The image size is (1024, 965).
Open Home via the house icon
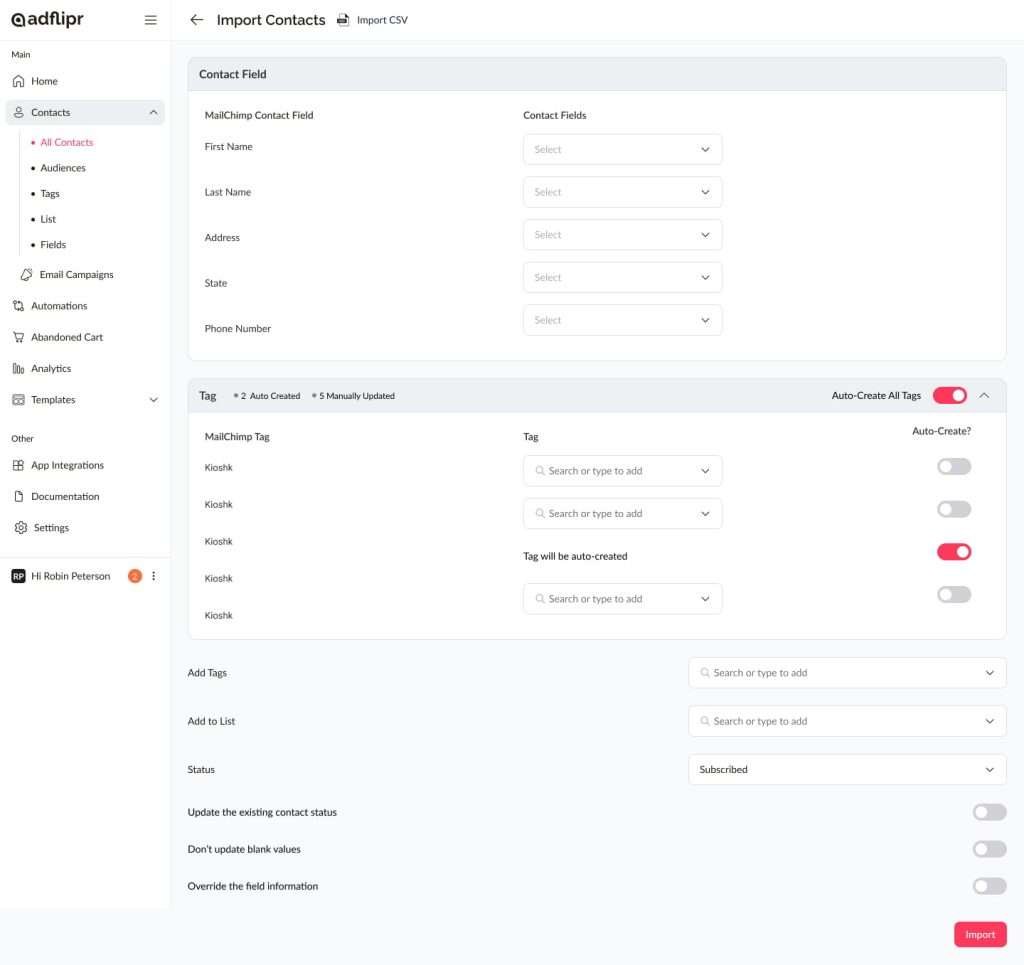point(18,81)
